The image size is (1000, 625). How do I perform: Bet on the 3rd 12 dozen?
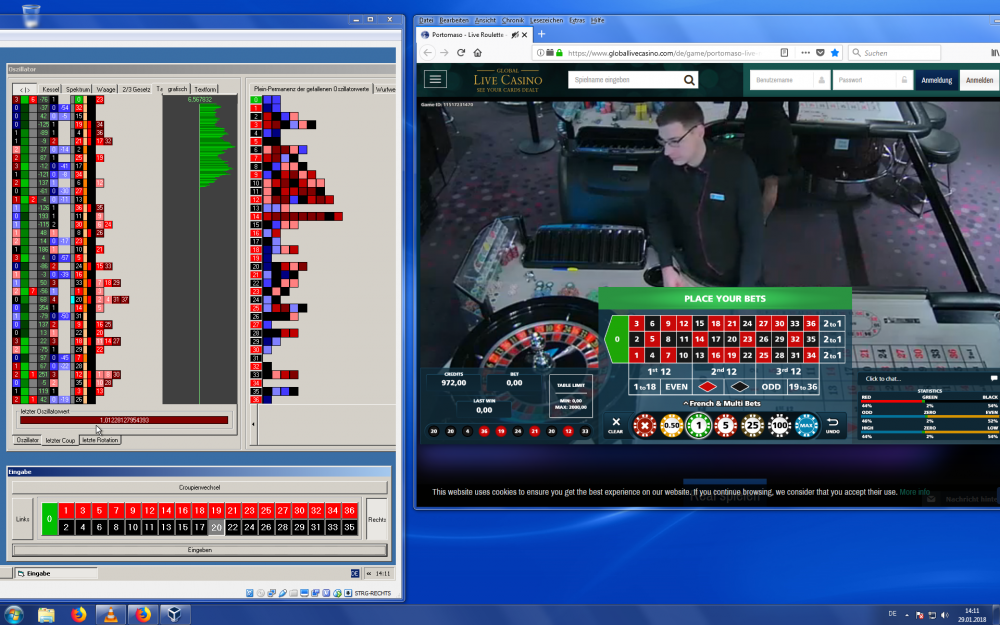click(788, 371)
